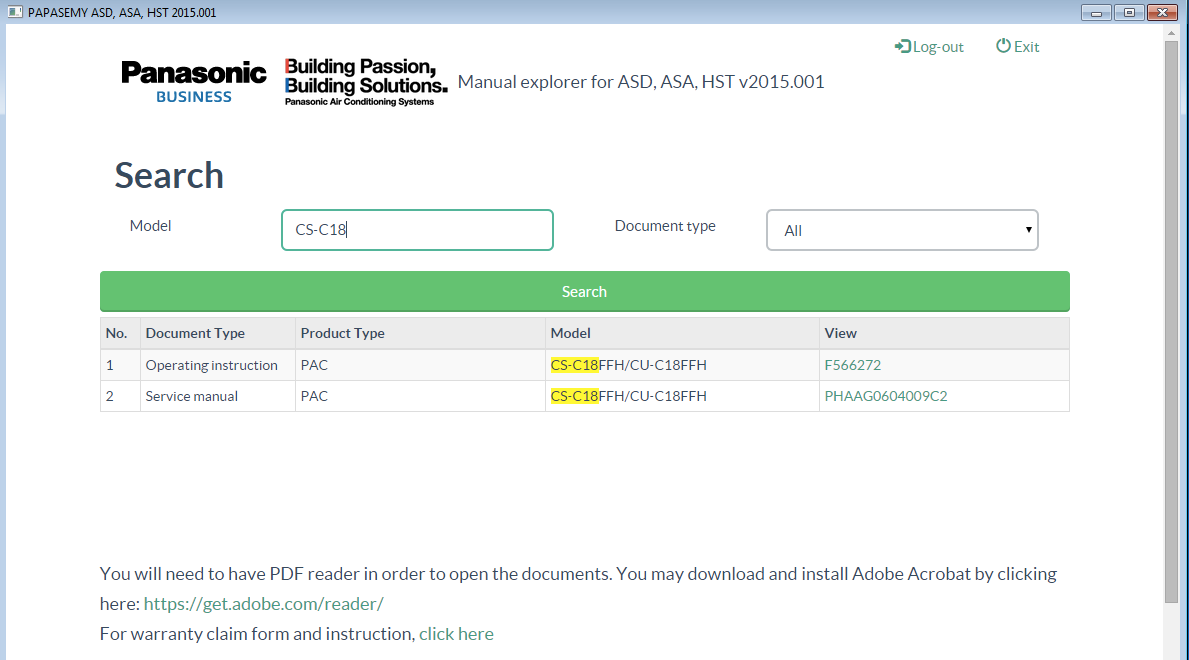Click the View column header
Image resolution: width=1189 pixels, height=660 pixels.
point(840,333)
